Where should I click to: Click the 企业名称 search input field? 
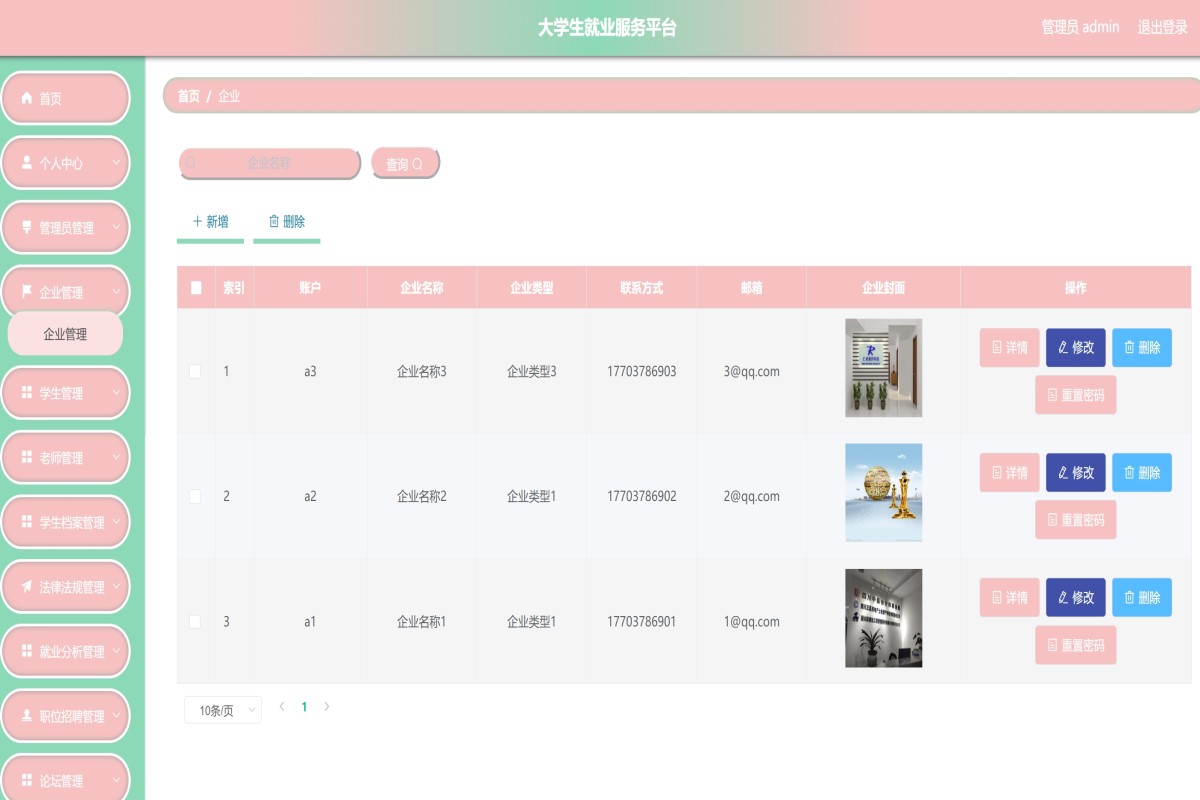pos(270,163)
